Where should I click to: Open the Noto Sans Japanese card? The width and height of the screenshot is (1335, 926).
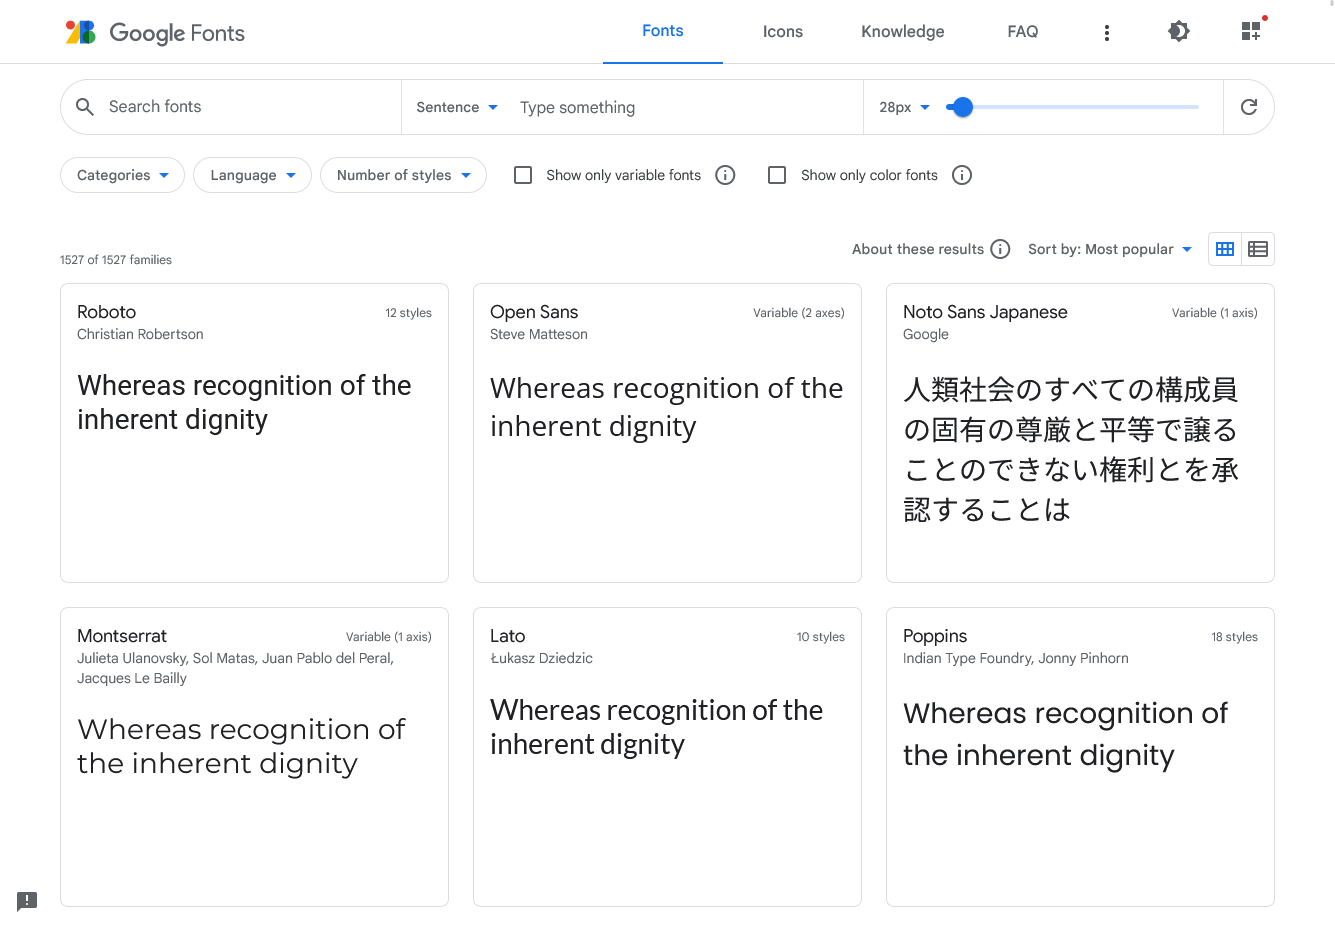coord(1080,433)
